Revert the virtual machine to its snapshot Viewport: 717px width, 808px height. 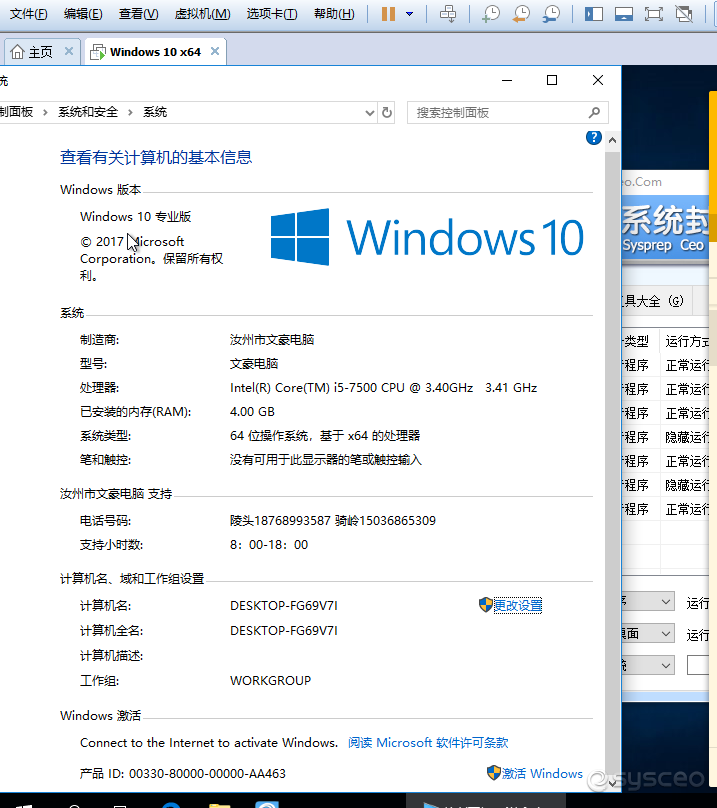[x=521, y=14]
